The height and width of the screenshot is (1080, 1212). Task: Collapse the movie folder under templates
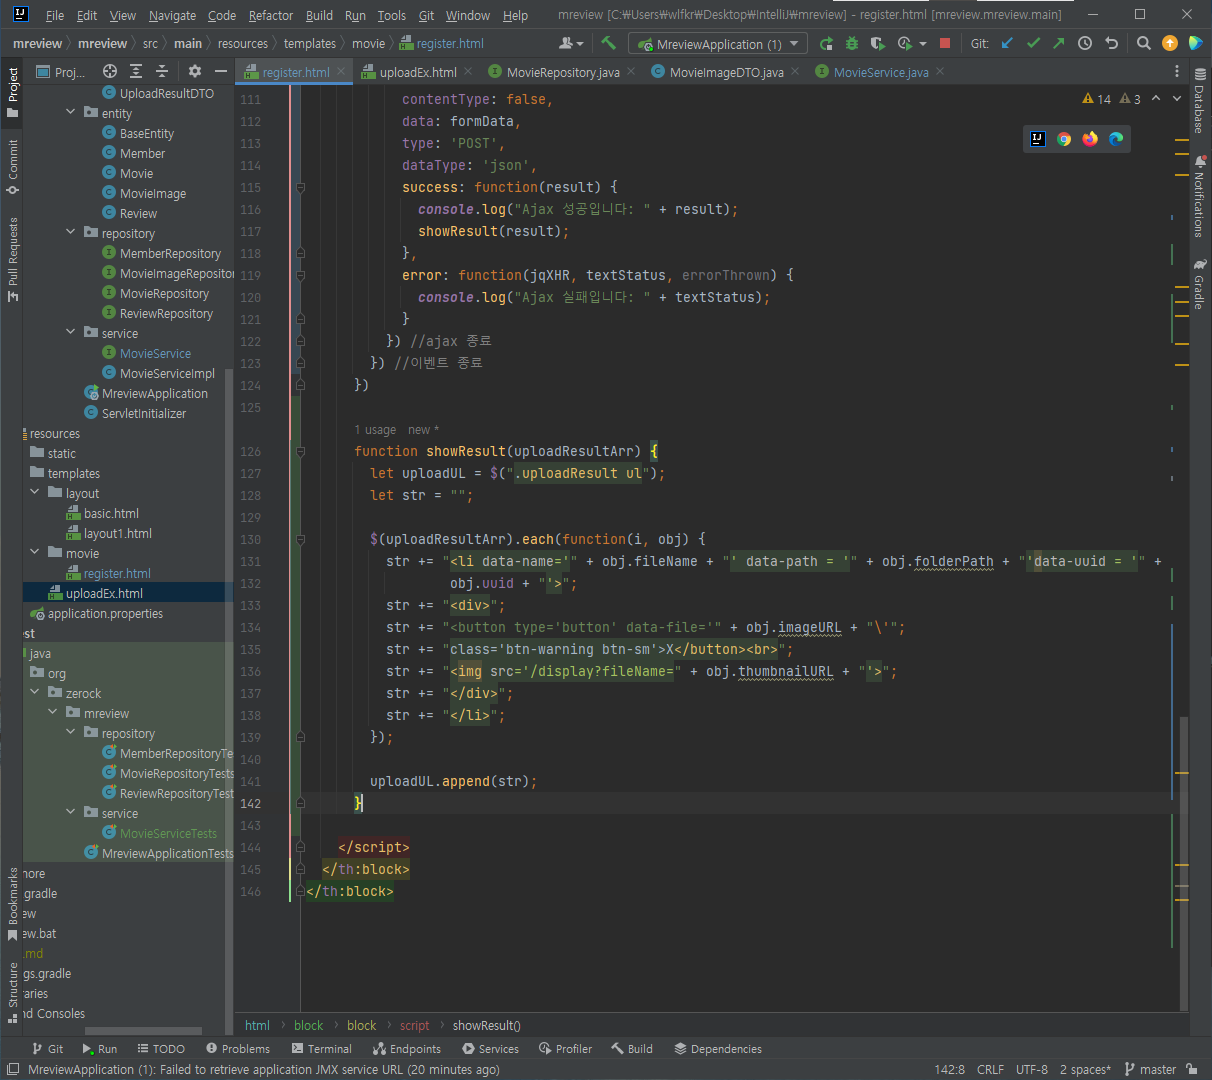34,553
